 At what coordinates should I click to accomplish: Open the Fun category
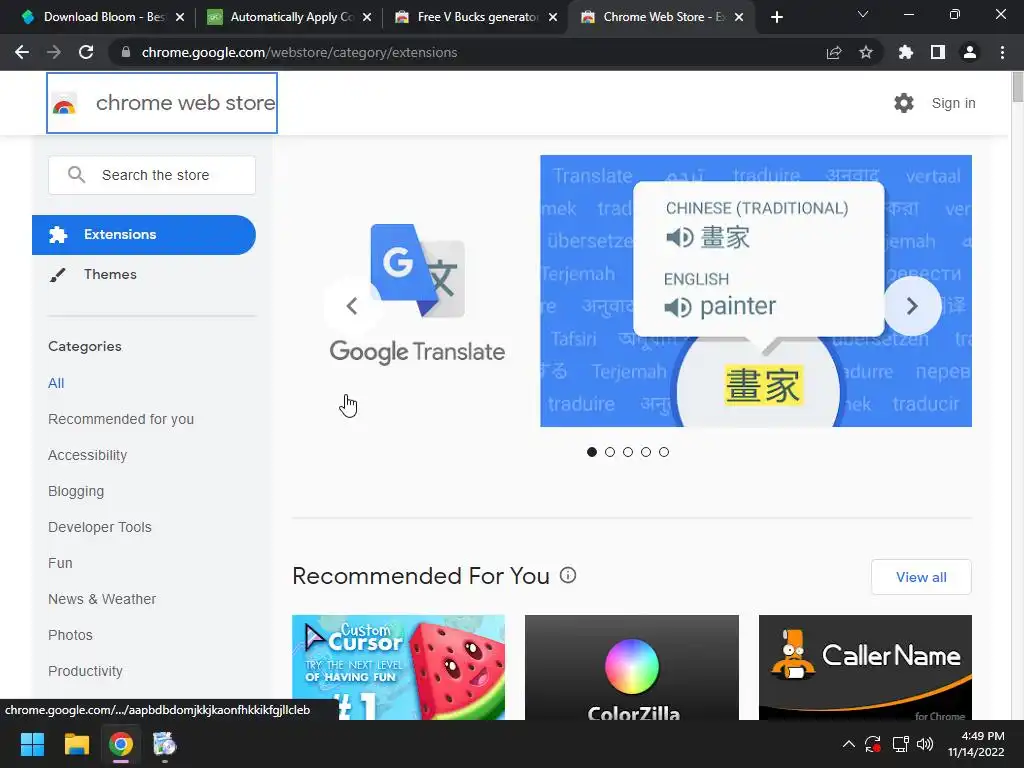click(60, 563)
